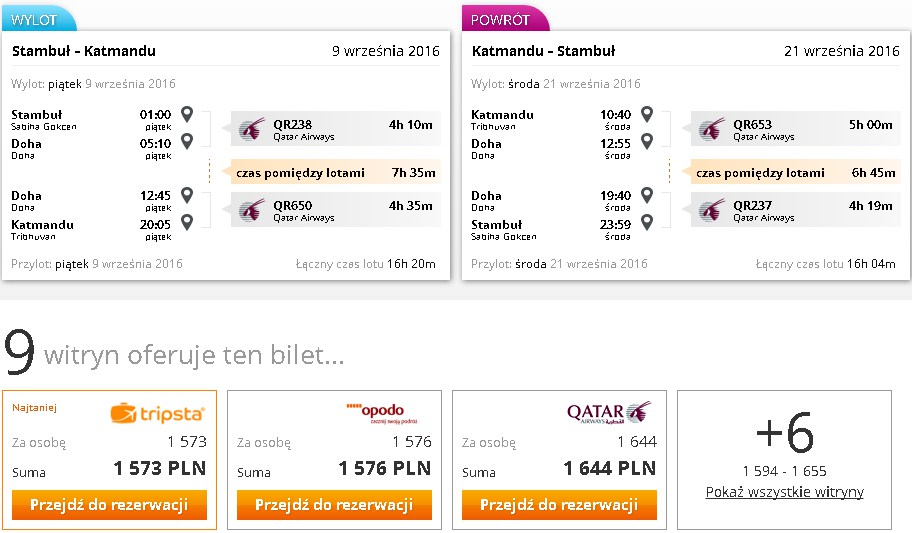
Task: Click the map pin beside Stambuł 01:00 departure
Action: pyautogui.click(x=187, y=113)
